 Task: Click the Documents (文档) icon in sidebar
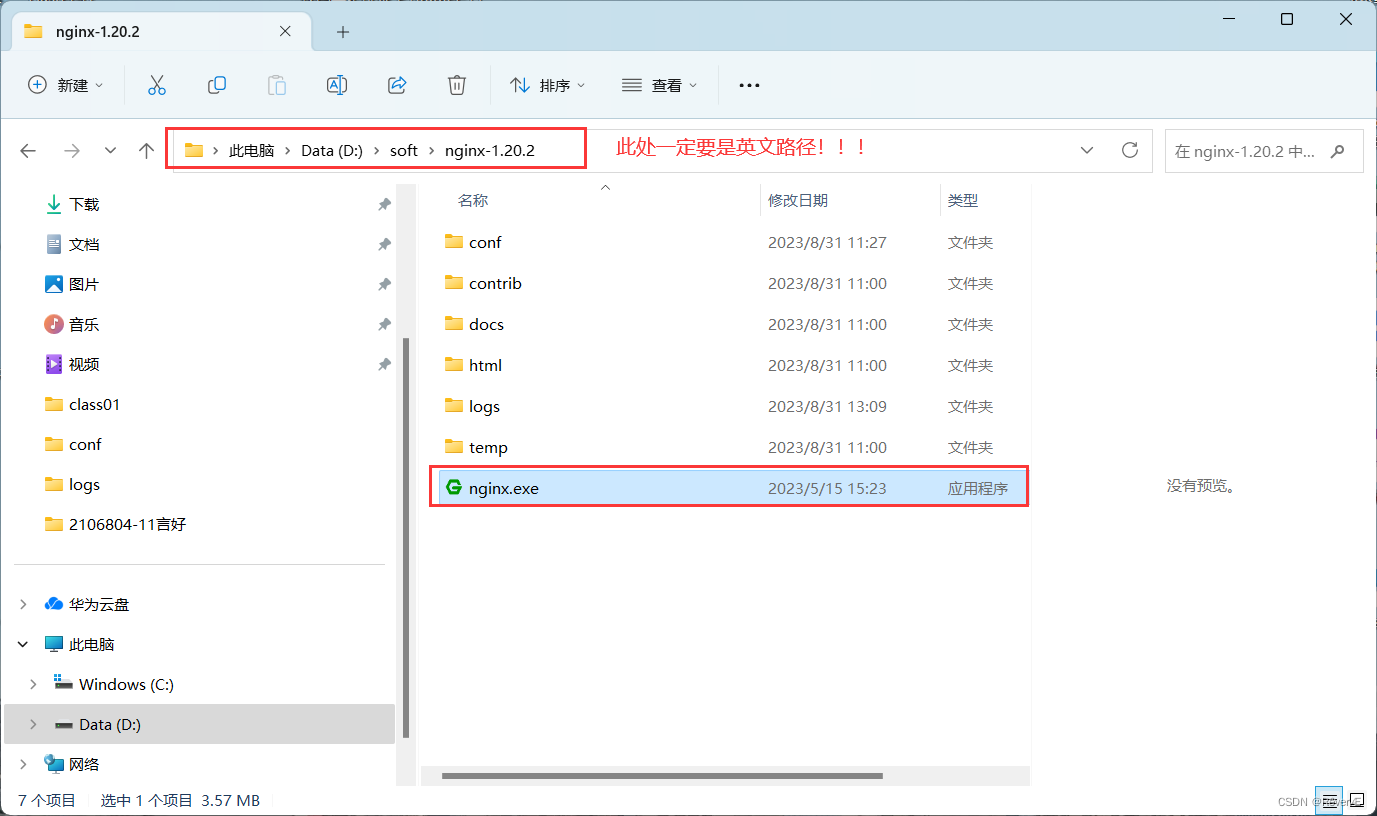[54, 244]
